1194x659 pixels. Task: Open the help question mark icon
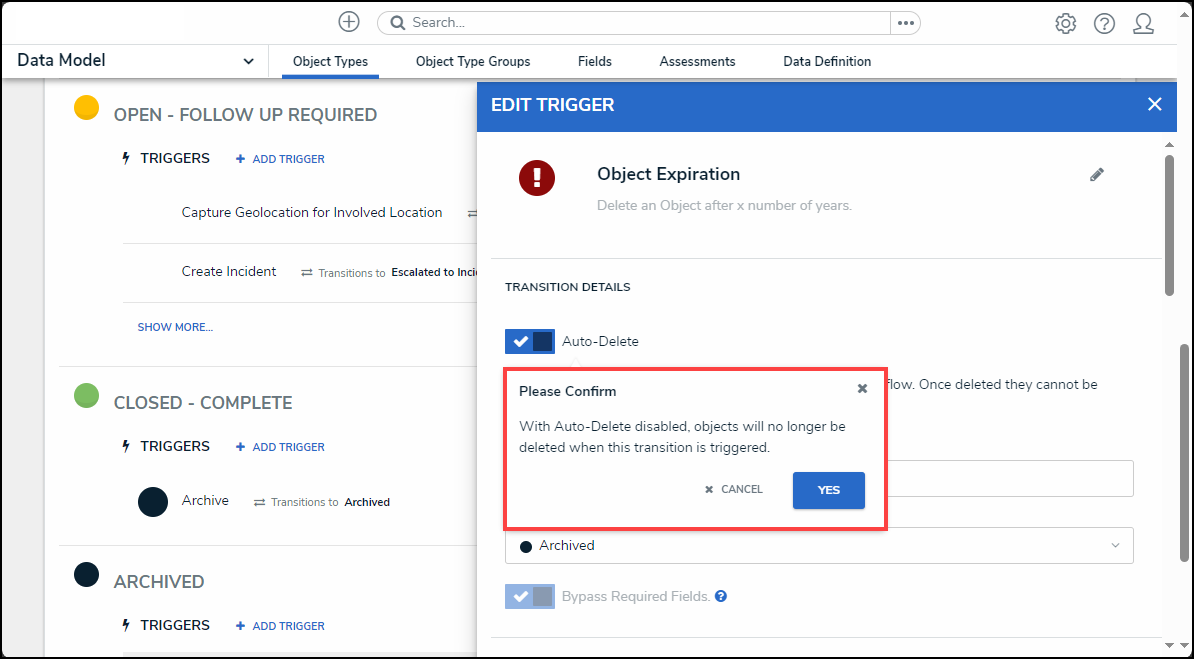pos(1104,23)
